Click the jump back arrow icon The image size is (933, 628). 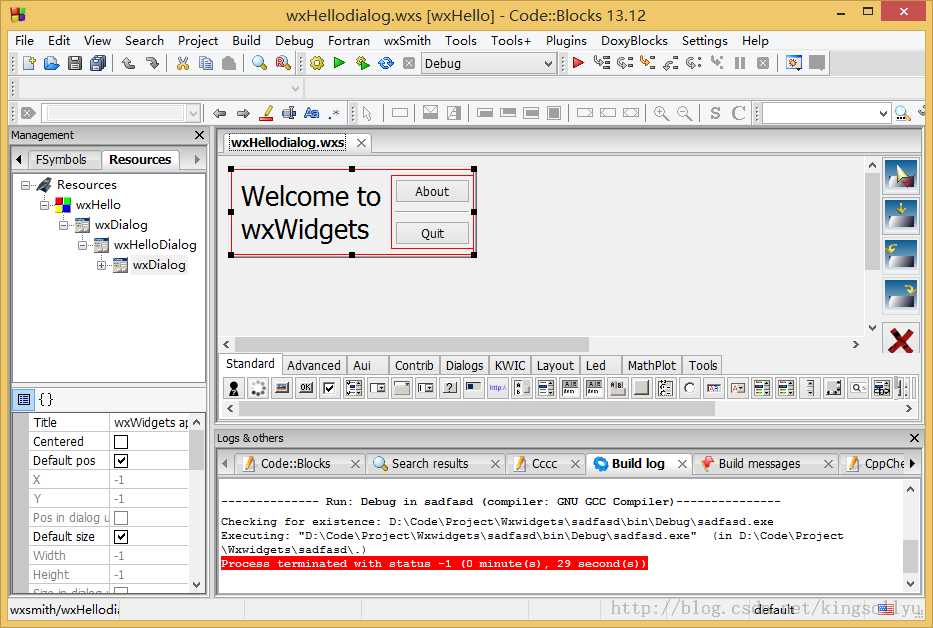220,113
